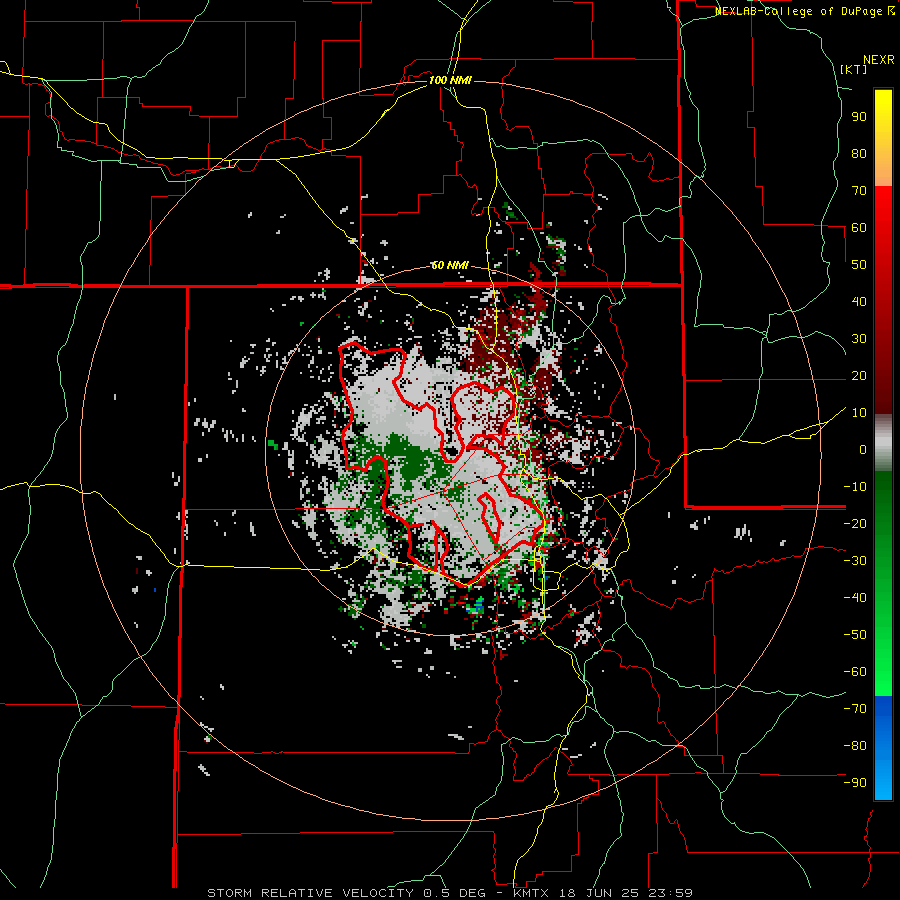Click the -20 value on velocity scale

tap(855, 523)
